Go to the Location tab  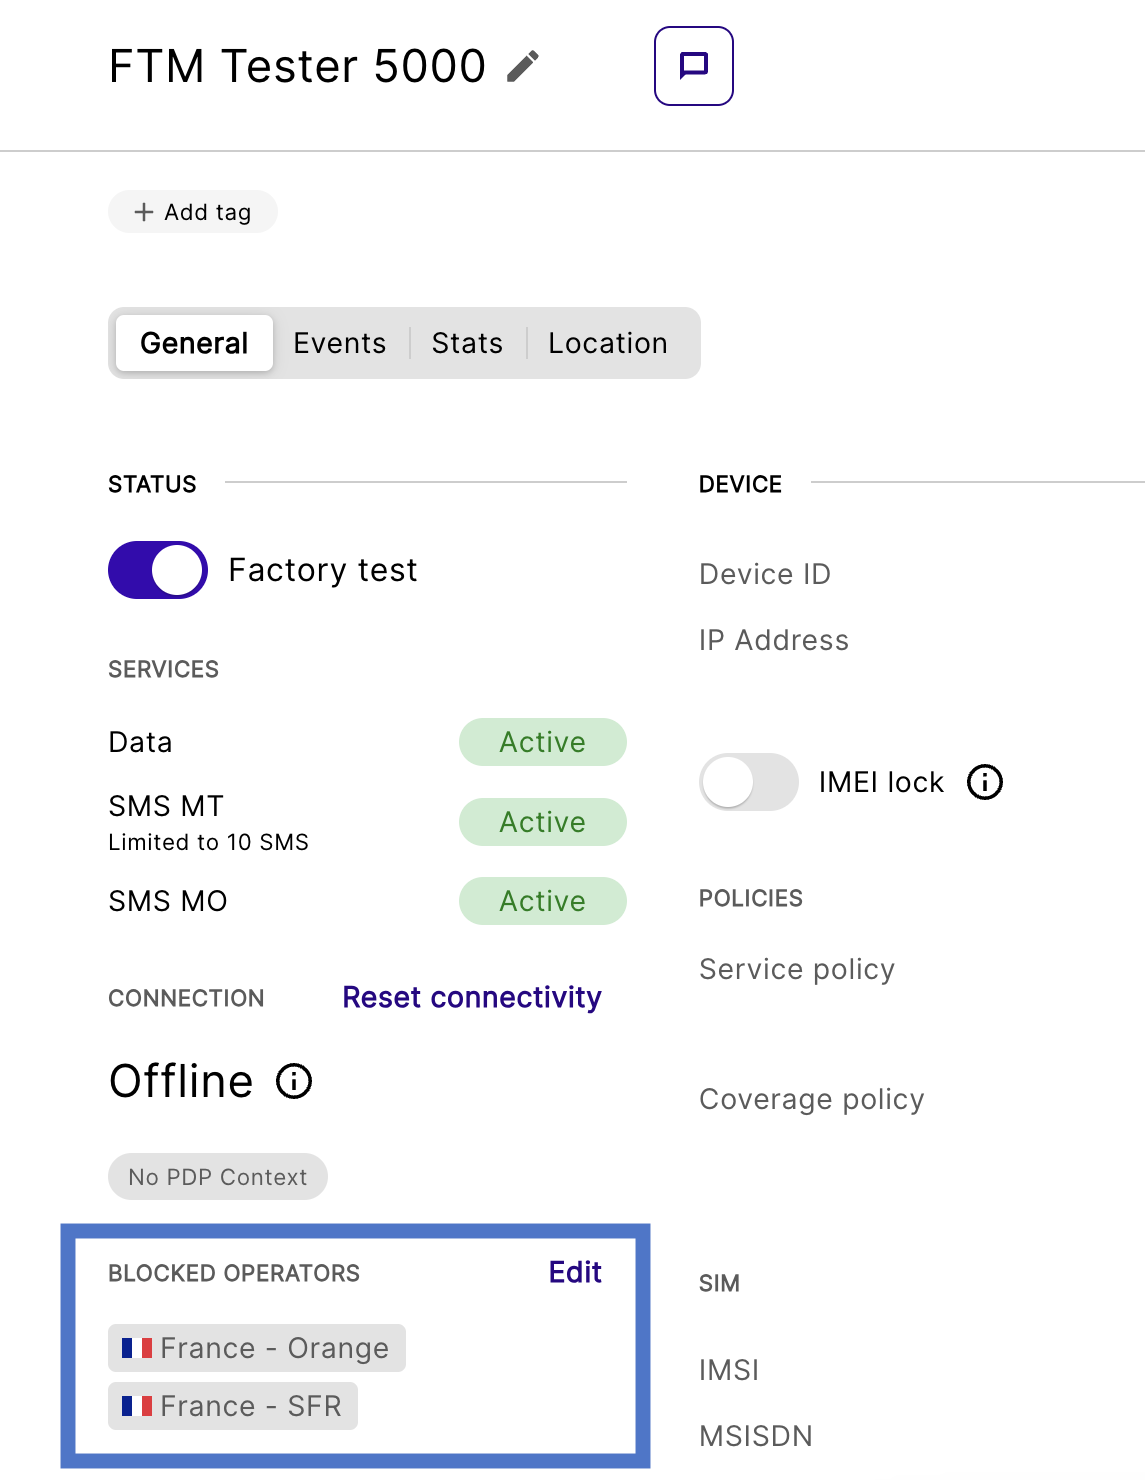(607, 343)
